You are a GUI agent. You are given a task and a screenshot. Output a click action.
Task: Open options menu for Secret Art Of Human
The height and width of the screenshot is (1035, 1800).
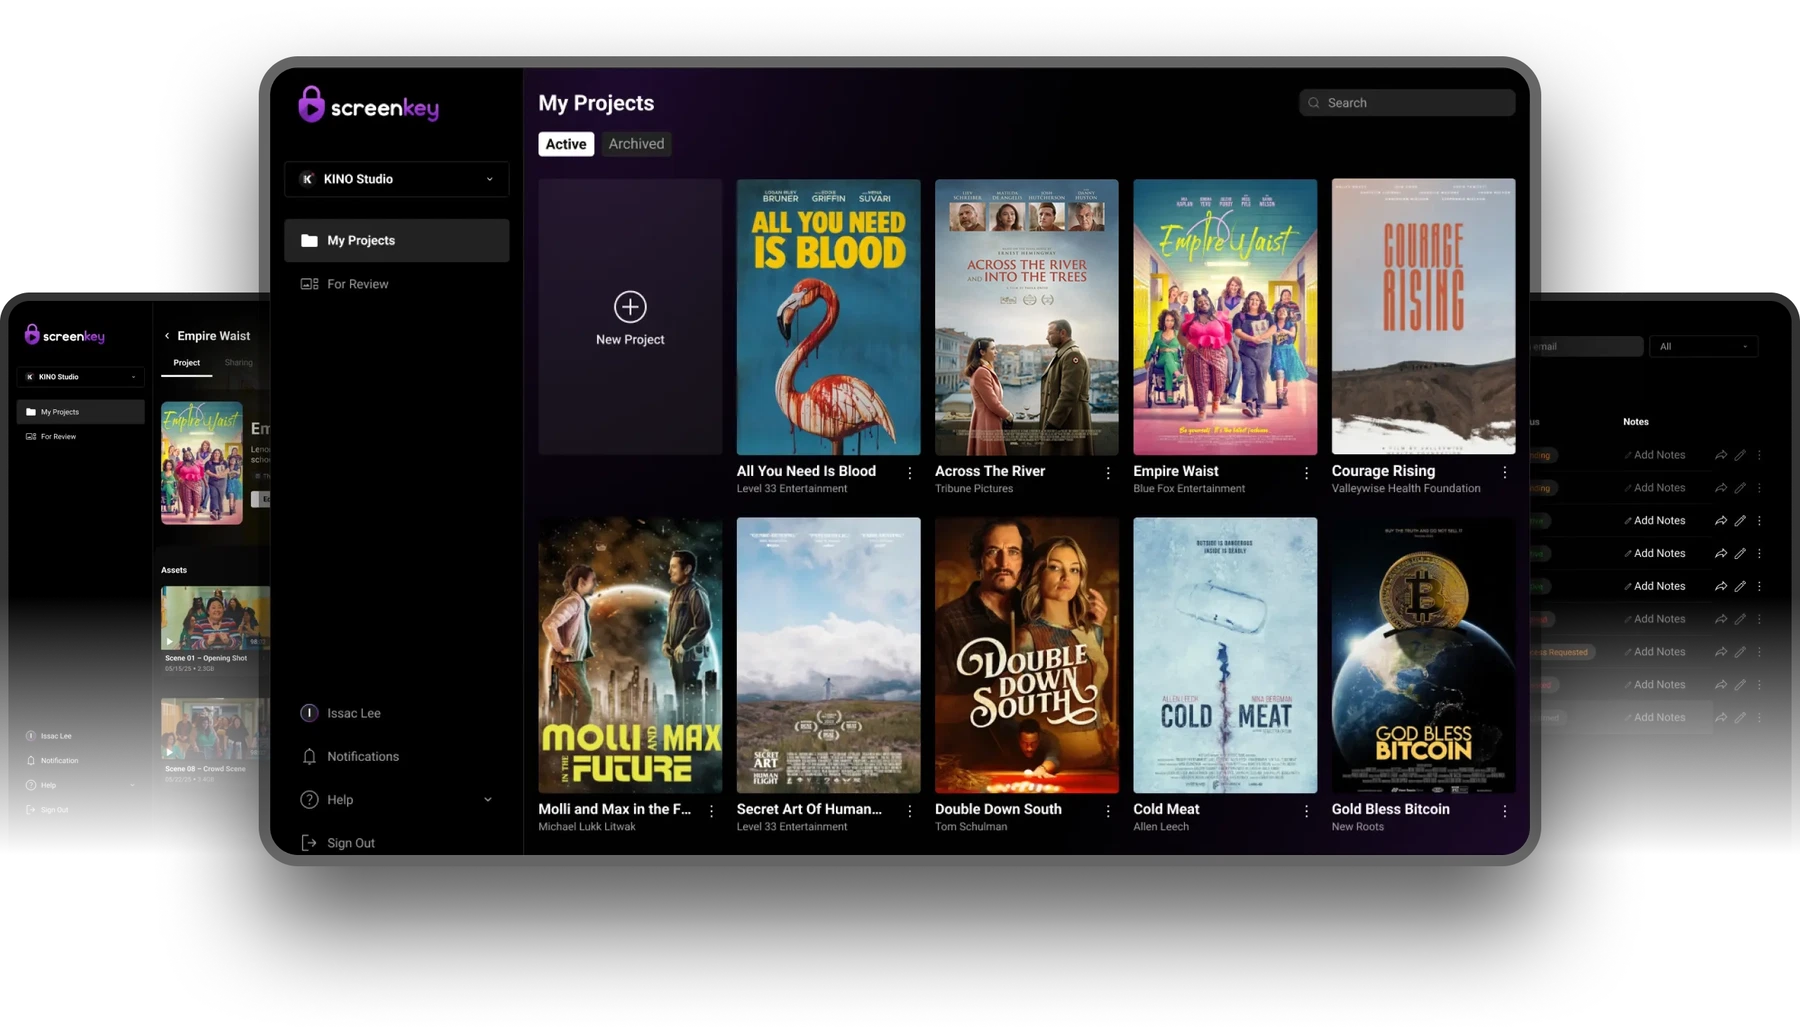(909, 811)
